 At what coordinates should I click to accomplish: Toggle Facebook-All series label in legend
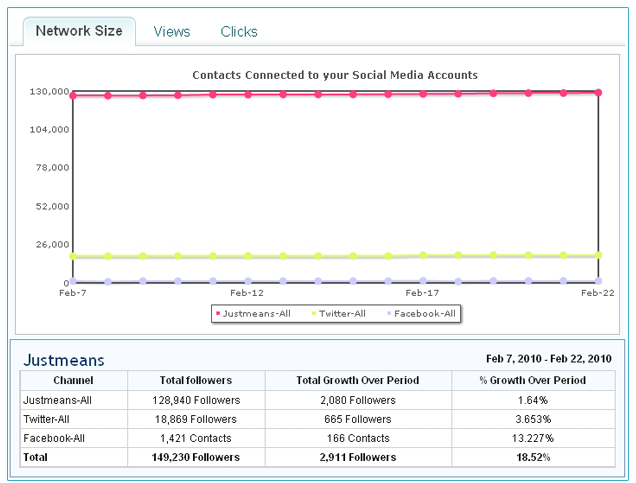tap(425, 313)
